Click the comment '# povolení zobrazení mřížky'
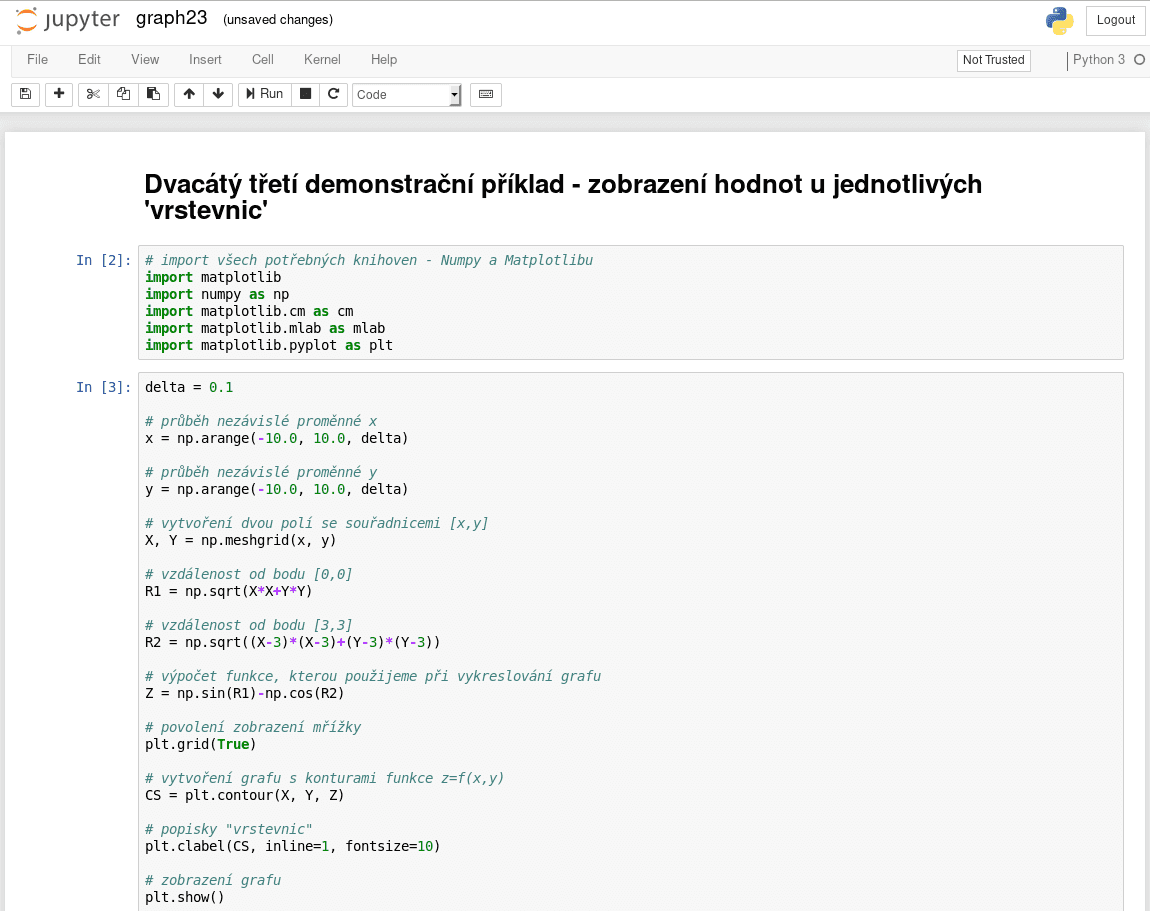This screenshot has height=911, width=1150. point(253,728)
